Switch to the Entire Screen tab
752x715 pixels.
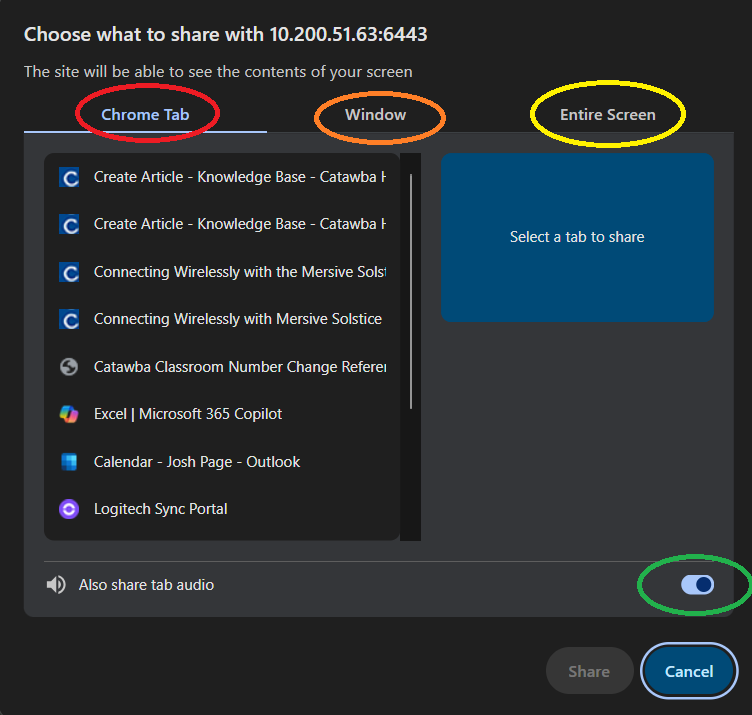click(x=607, y=114)
